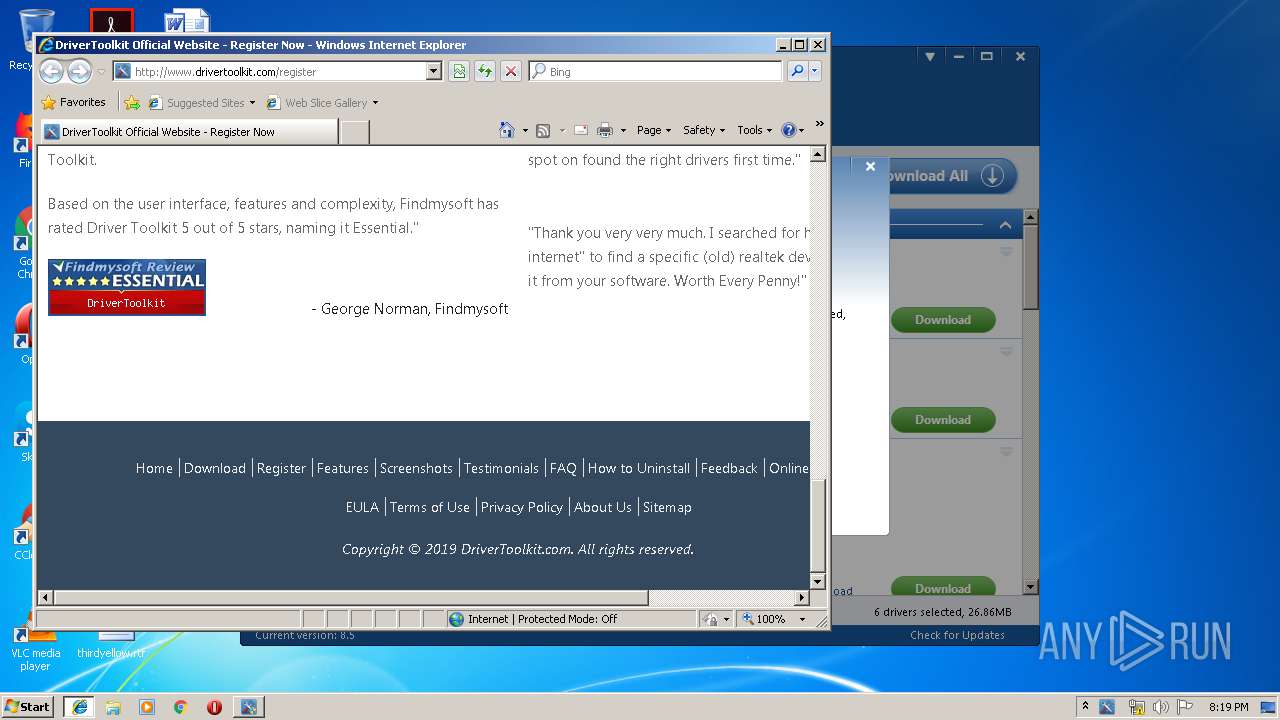Expand the command bar overflow chevron

819,124
